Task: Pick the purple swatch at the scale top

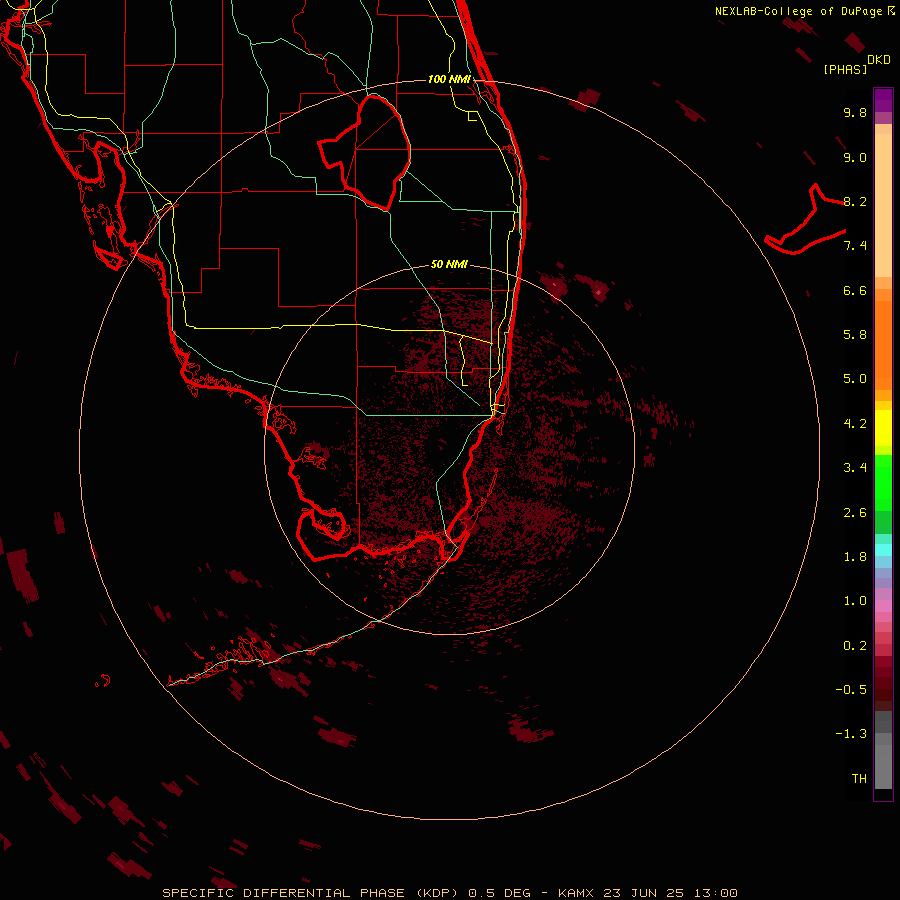Action: tap(883, 100)
